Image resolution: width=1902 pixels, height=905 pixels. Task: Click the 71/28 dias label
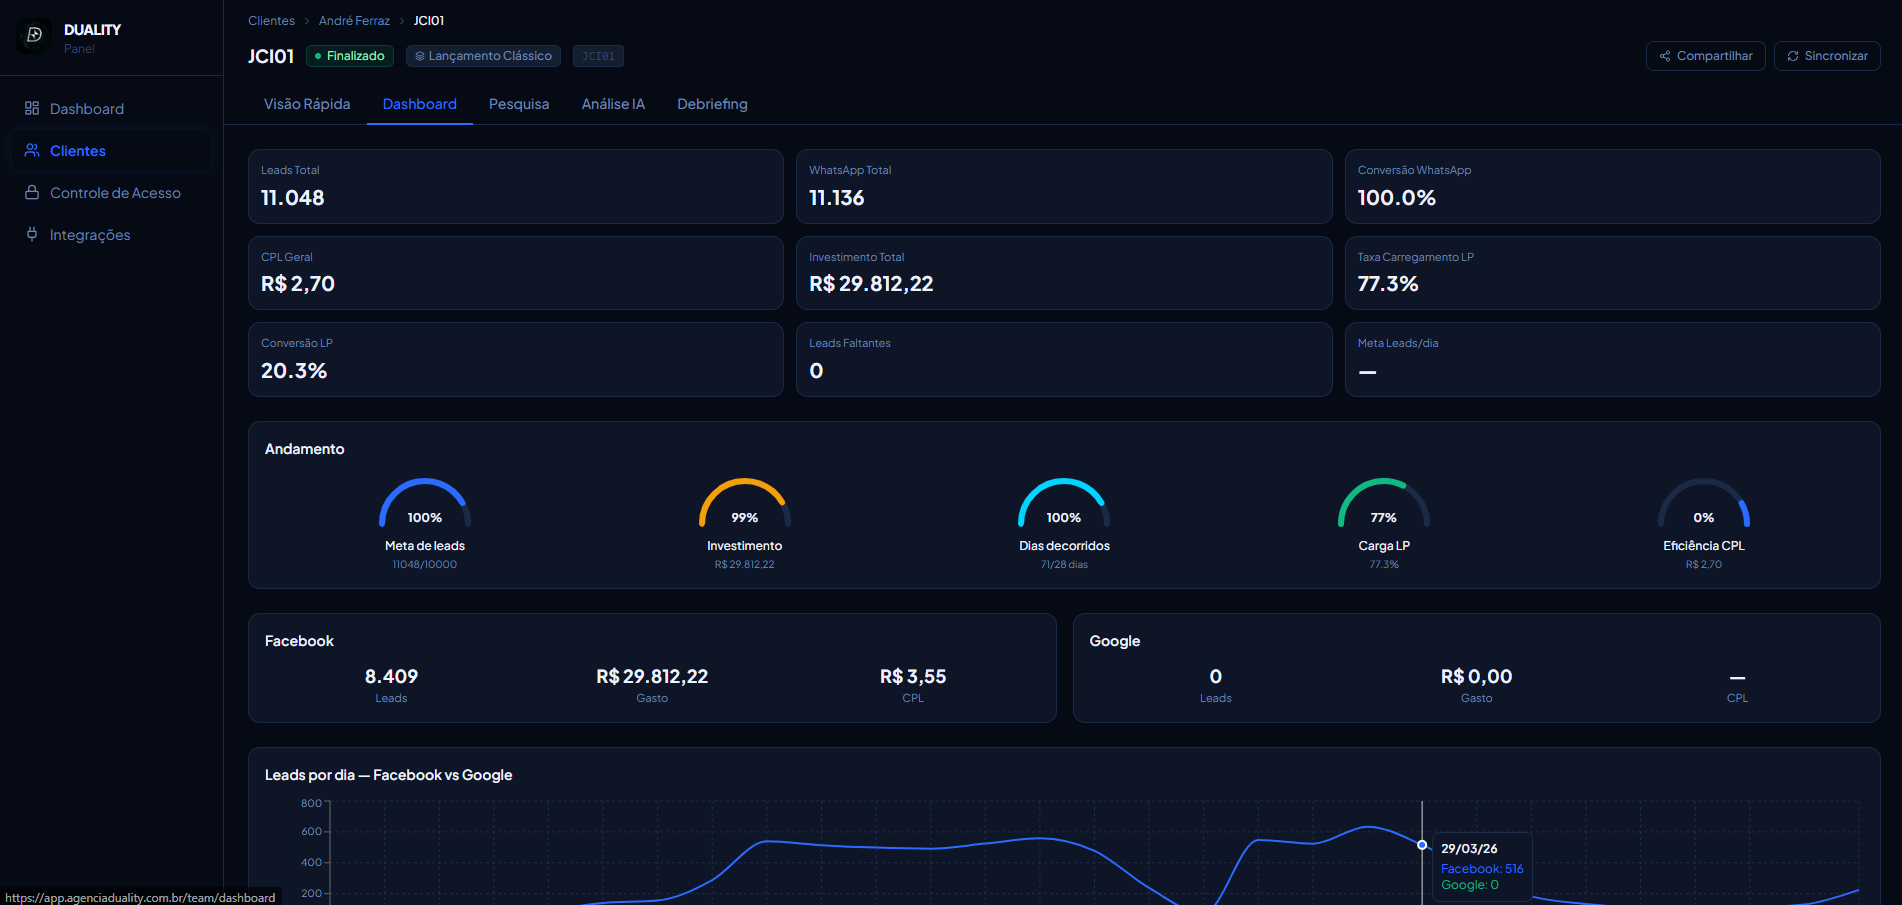[x=1064, y=565]
